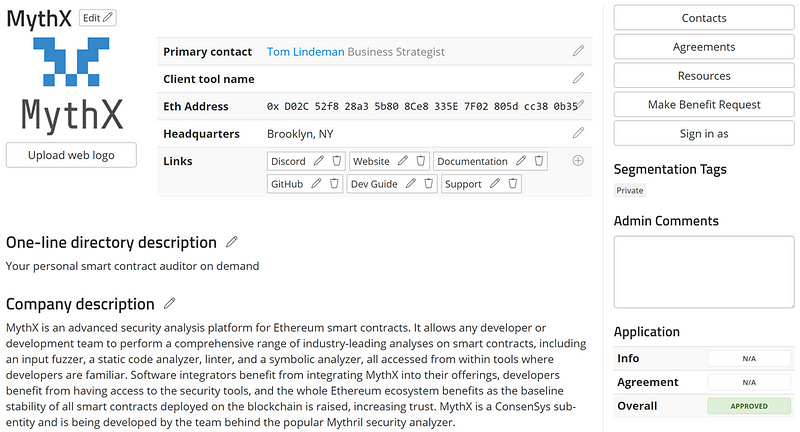The width and height of the screenshot is (800, 432).
Task: Delete the Support link trash icon
Action: click(513, 183)
